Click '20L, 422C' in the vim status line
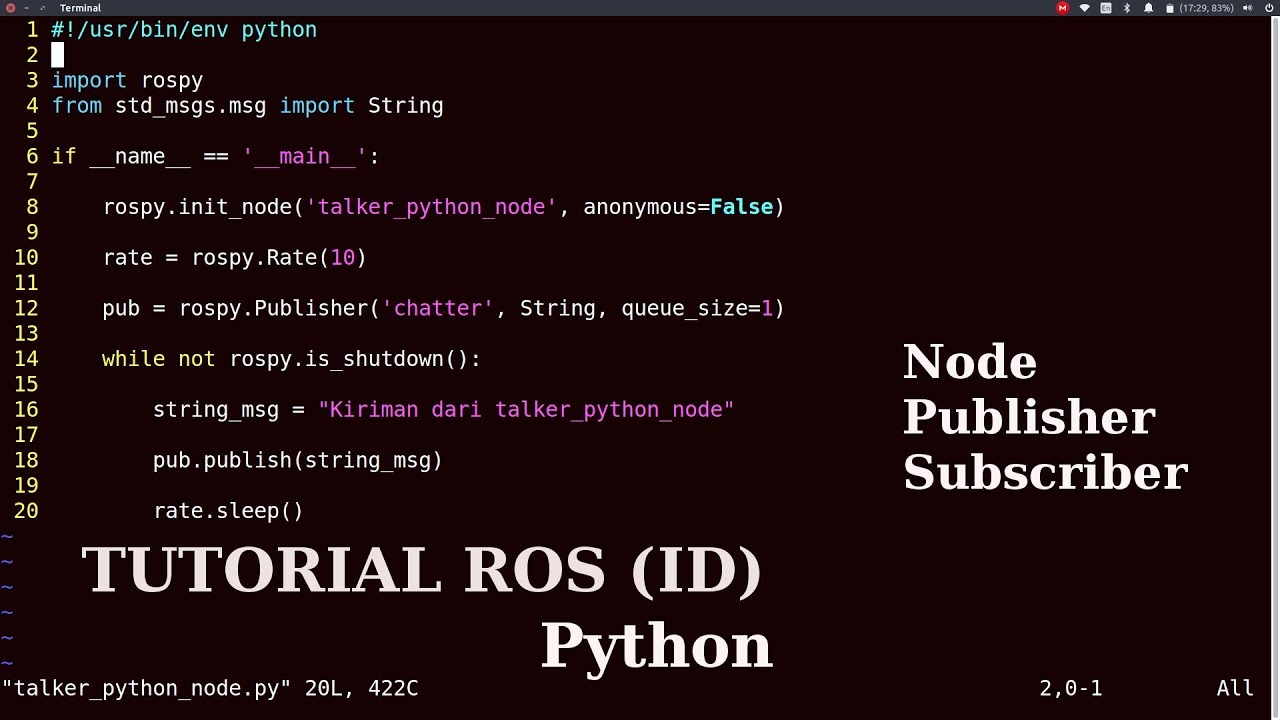 (x=361, y=688)
